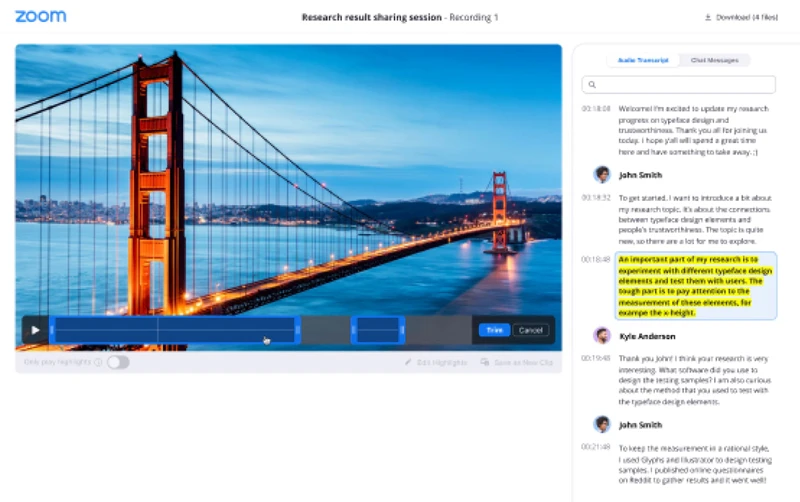Click the info icon beside Only play highlights
Image resolution: width=800 pixels, height=502 pixels.
click(x=98, y=362)
